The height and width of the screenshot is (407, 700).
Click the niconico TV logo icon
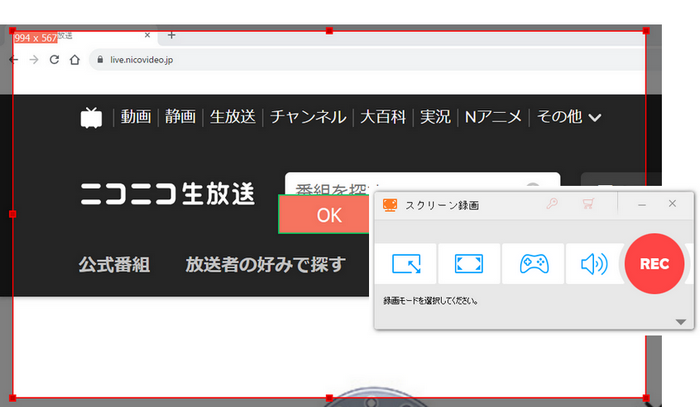click(x=91, y=118)
